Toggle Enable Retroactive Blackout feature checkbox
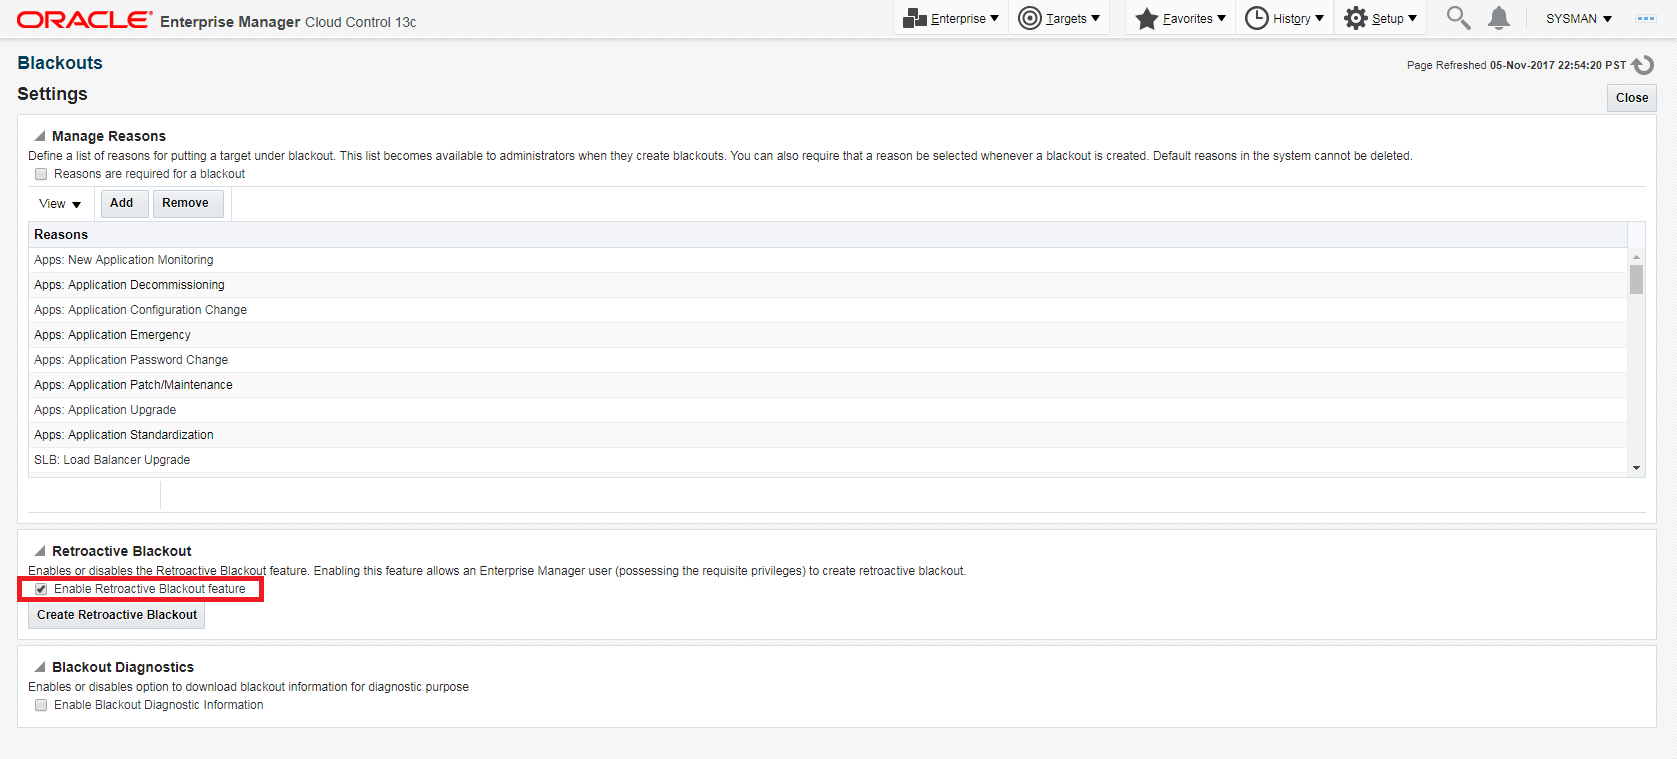Viewport: 1677px width, 759px height. tap(41, 589)
